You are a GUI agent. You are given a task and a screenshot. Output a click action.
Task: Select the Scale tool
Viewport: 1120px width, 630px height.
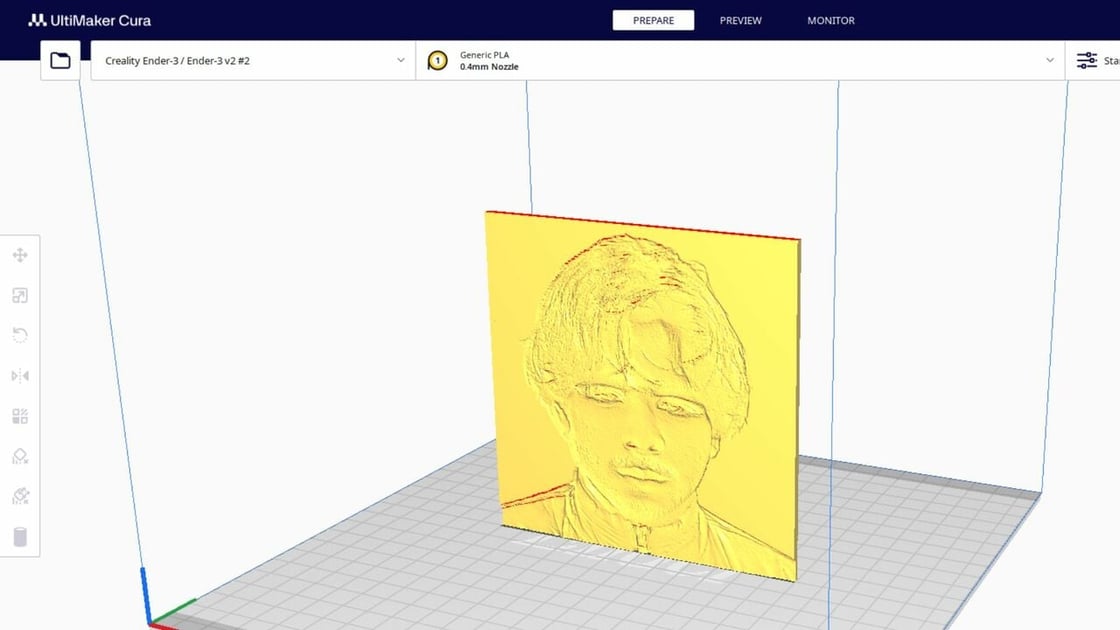(x=20, y=296)
